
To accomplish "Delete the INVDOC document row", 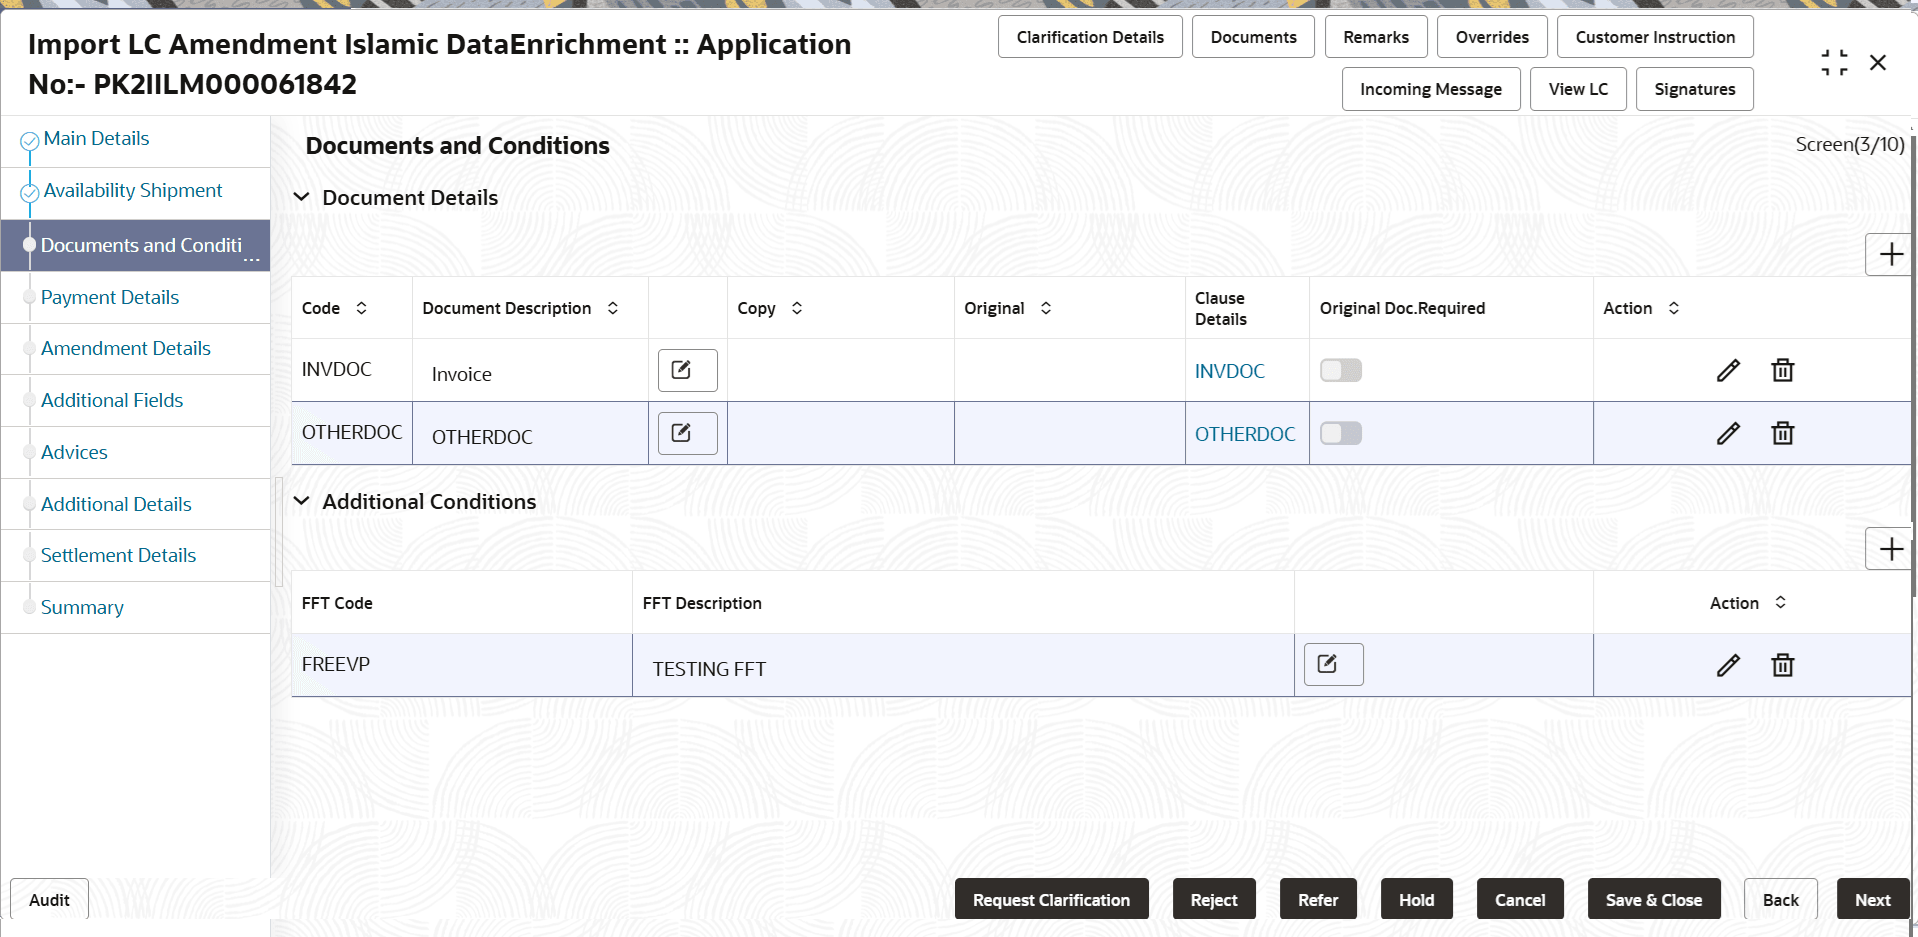I will coord(1783,370).
